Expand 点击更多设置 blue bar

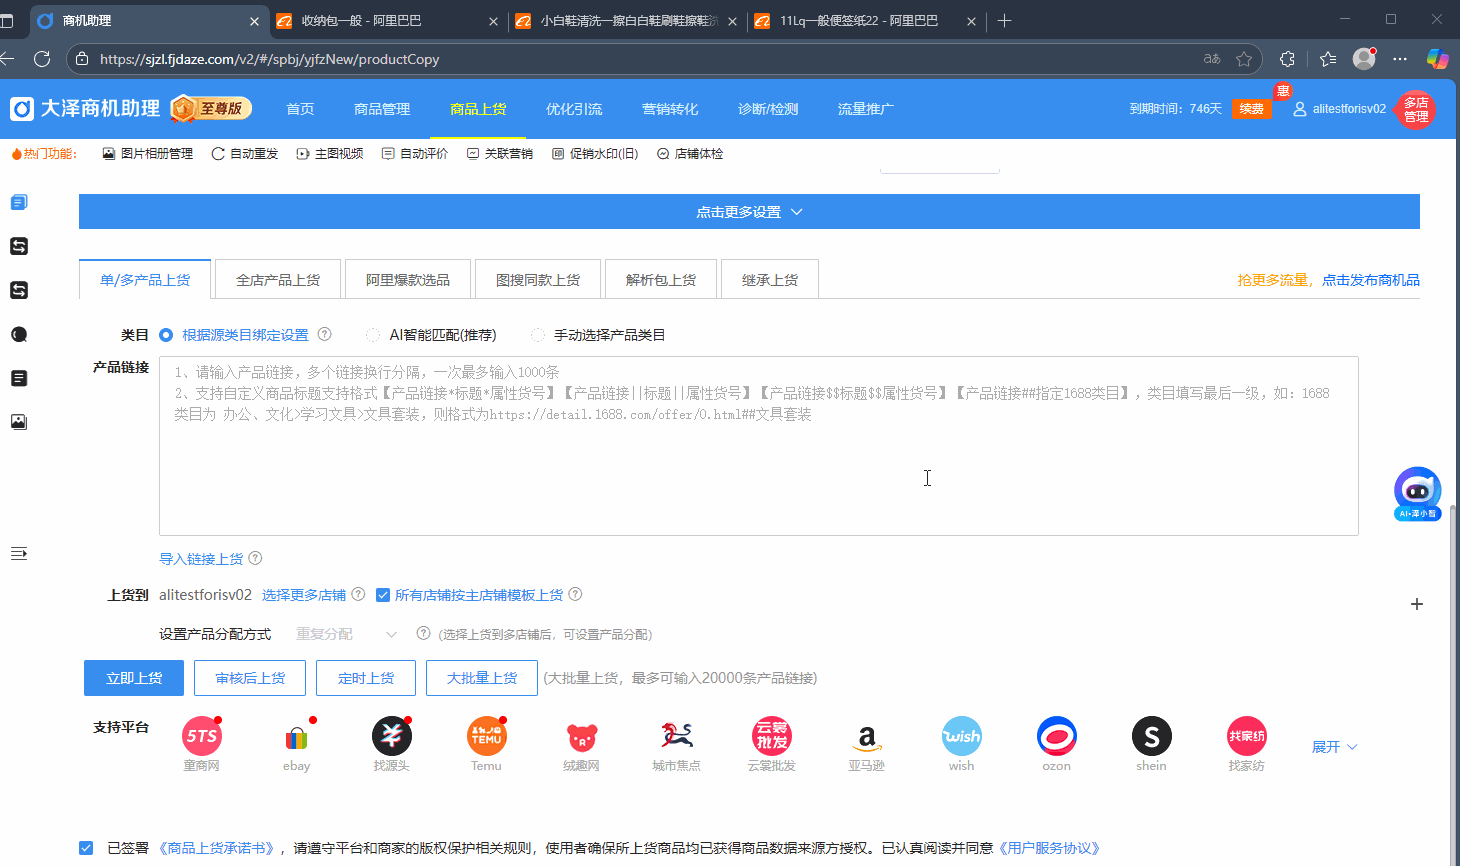click(x=749, y=212)
